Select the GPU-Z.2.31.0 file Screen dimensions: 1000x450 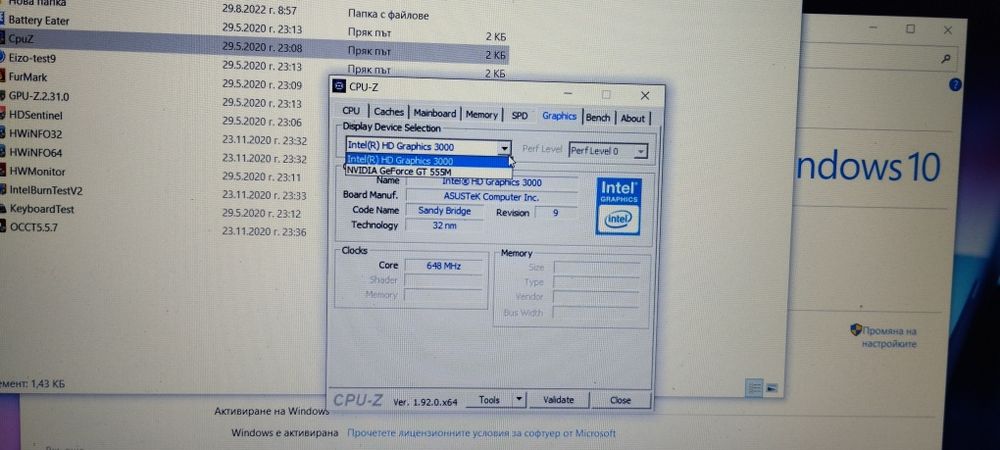tap(39, 96)
